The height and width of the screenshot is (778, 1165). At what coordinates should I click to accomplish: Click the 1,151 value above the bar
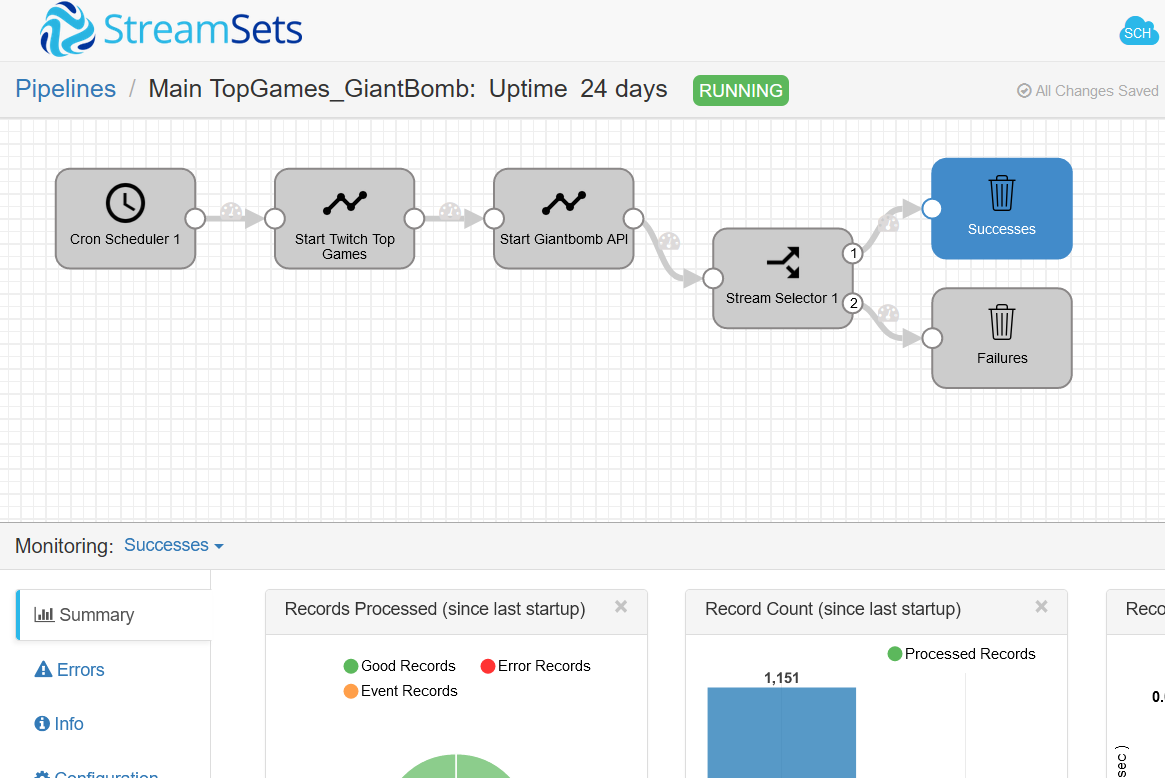[x=782, y=678]
